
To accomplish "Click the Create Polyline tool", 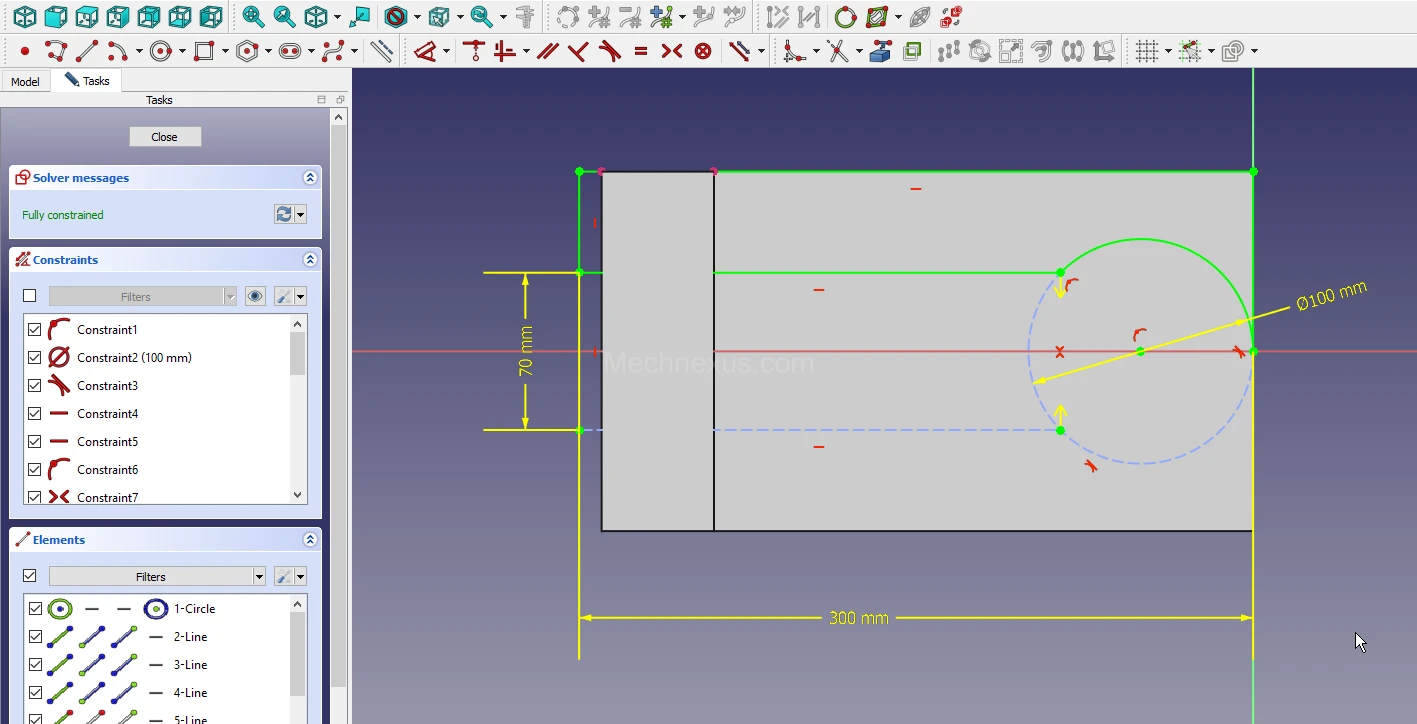I will pos(55,51).
